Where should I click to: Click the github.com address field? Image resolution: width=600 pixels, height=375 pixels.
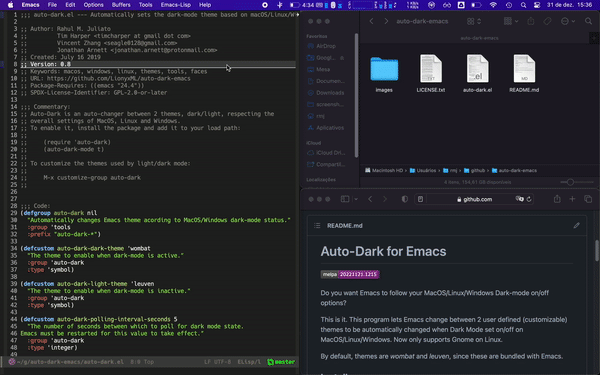coord(474,199)
